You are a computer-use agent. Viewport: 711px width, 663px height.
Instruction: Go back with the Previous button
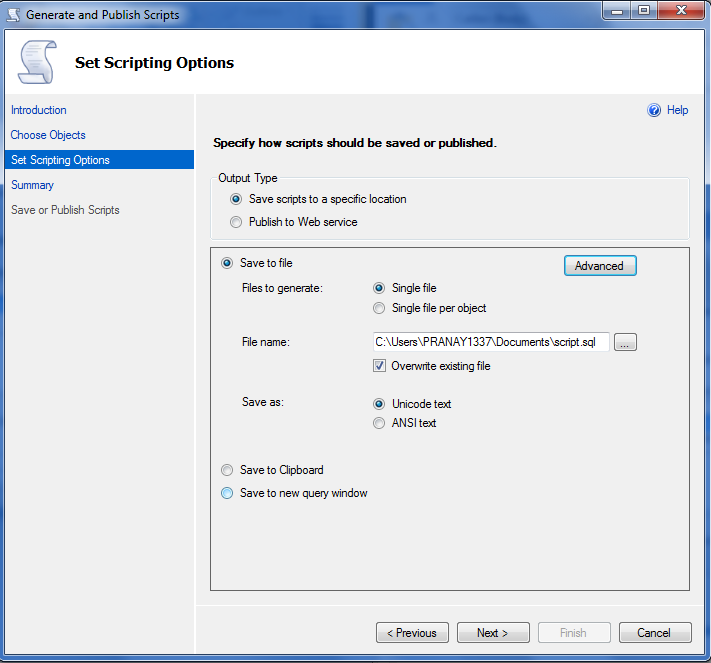click(x=412, y=633)
